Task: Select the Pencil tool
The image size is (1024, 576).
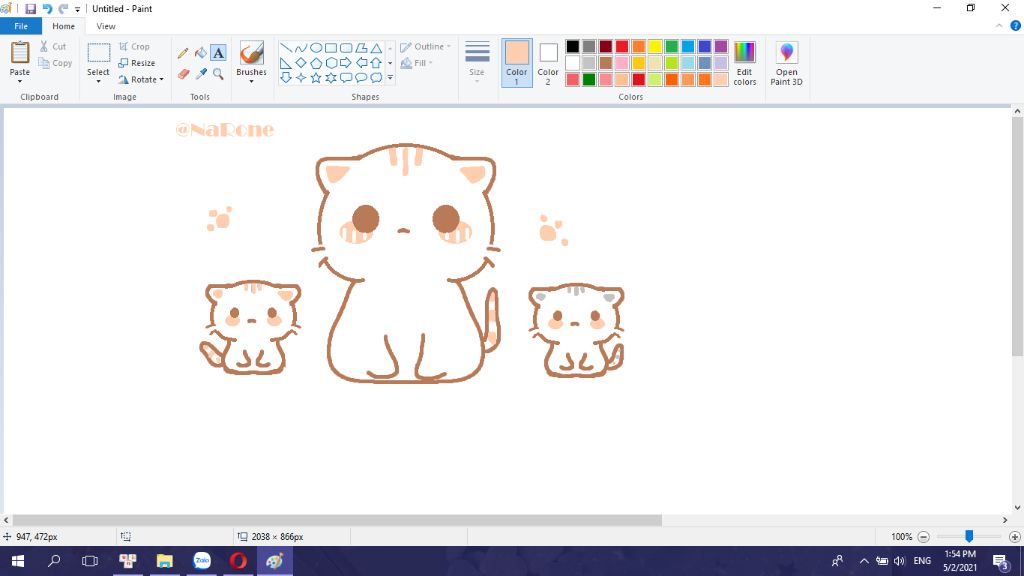Action: (x=183, y=53)
